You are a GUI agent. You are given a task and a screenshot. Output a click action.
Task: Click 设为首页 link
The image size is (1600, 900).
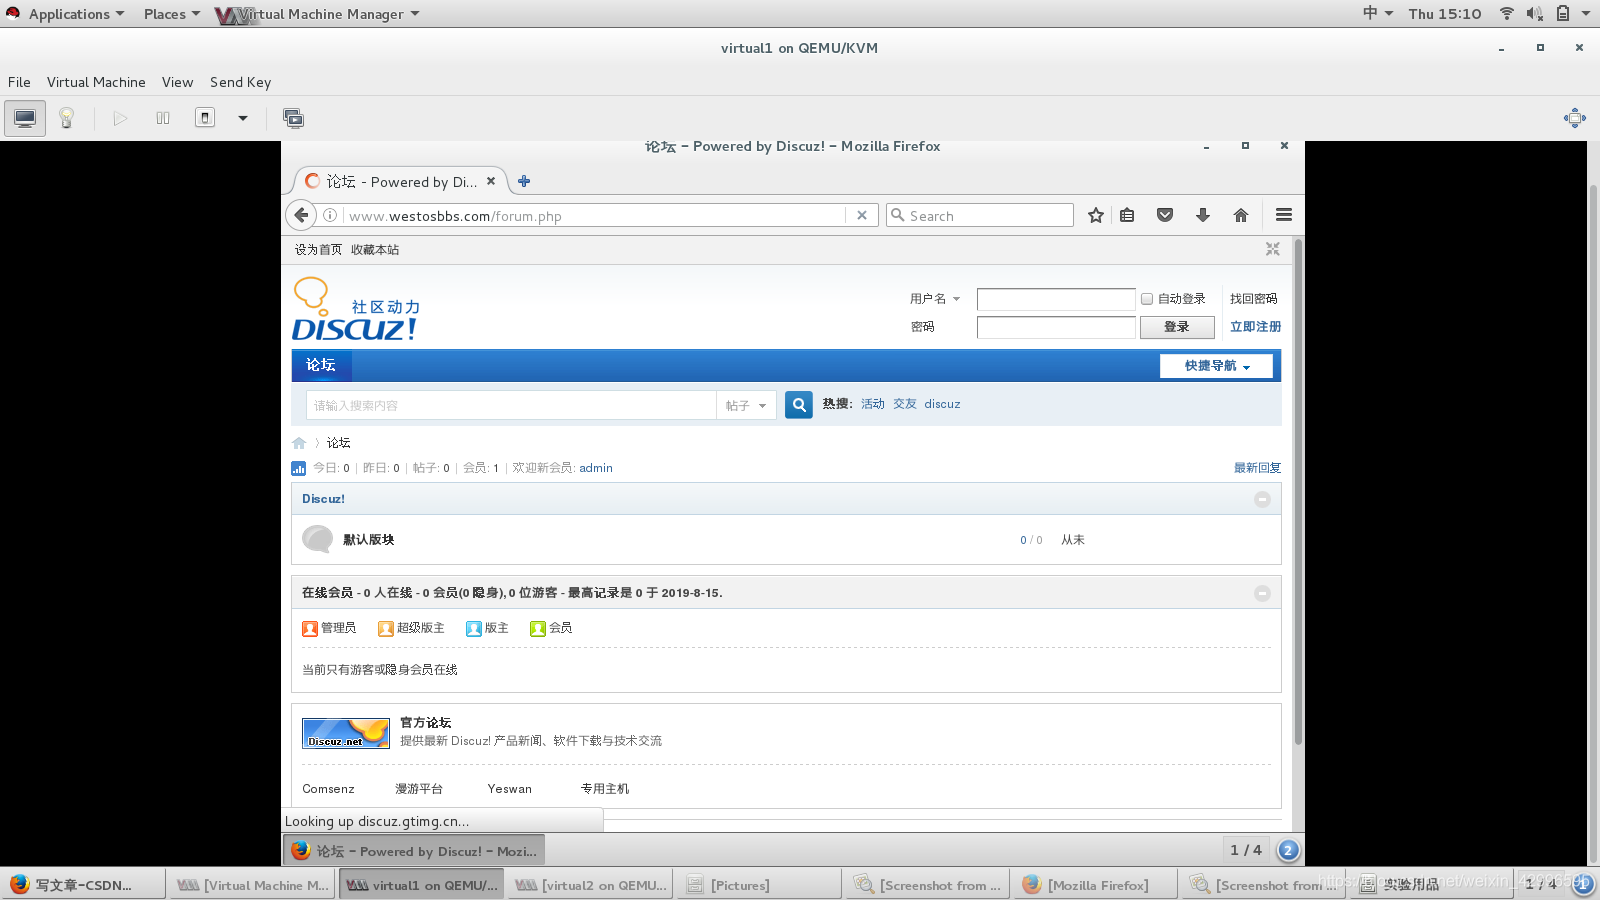point(318,250)
